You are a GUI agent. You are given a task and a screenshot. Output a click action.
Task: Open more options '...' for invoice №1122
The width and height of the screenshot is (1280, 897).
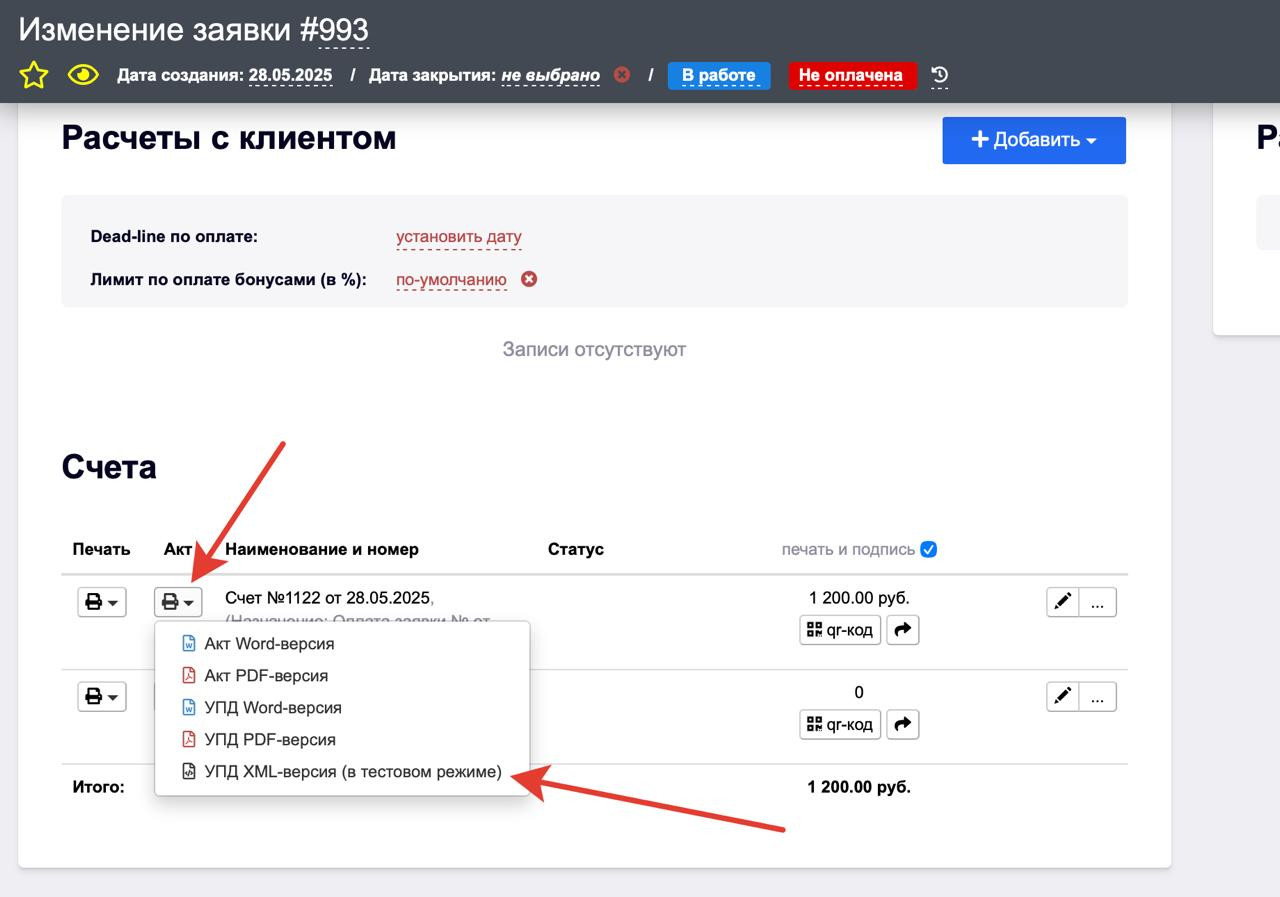click(1098, 602)
